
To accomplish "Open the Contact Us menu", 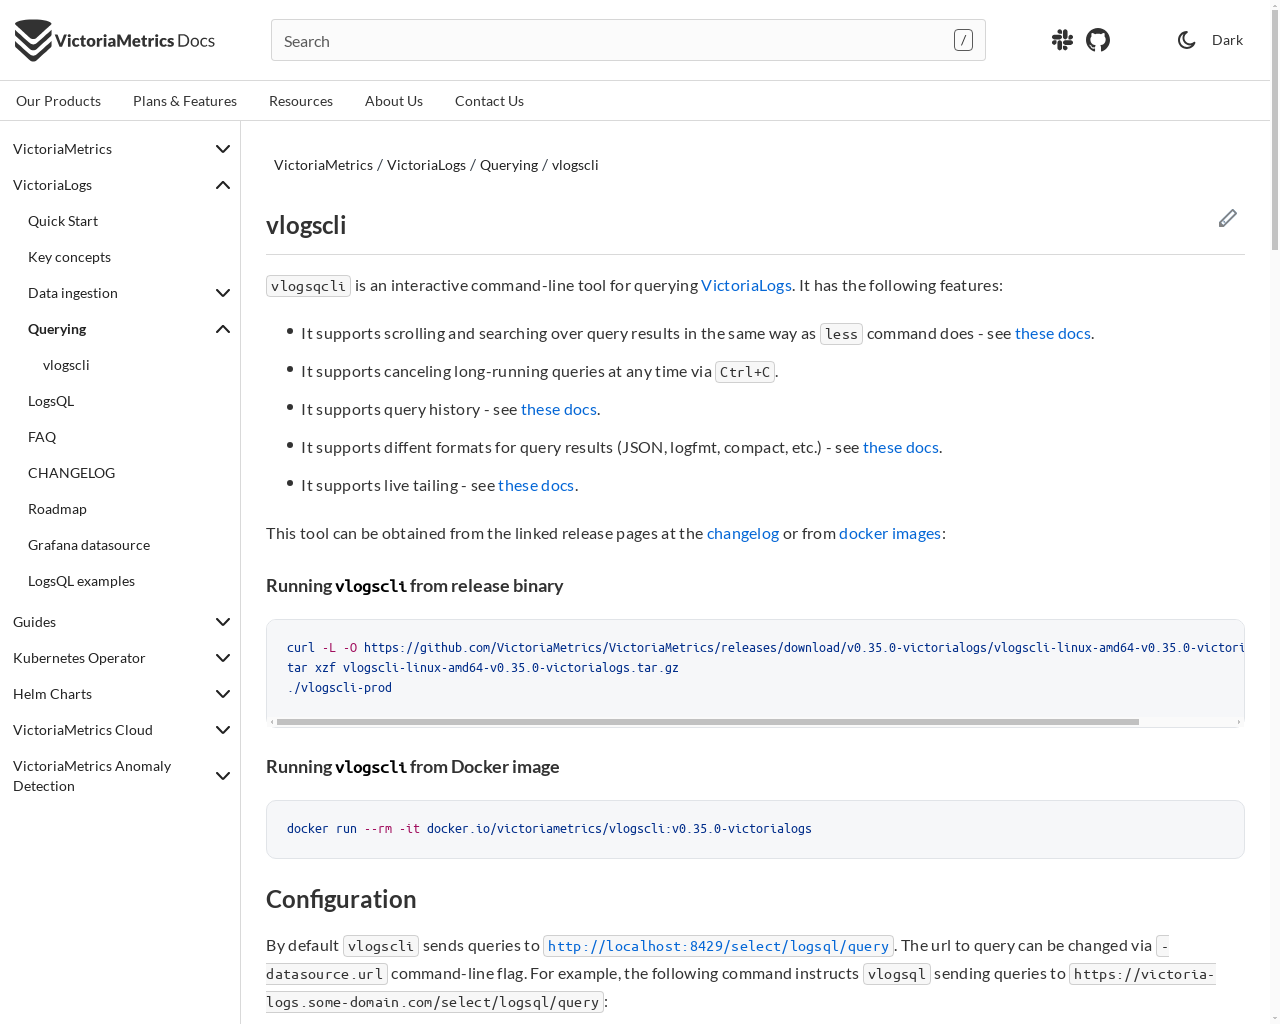I will coord(489,101).
